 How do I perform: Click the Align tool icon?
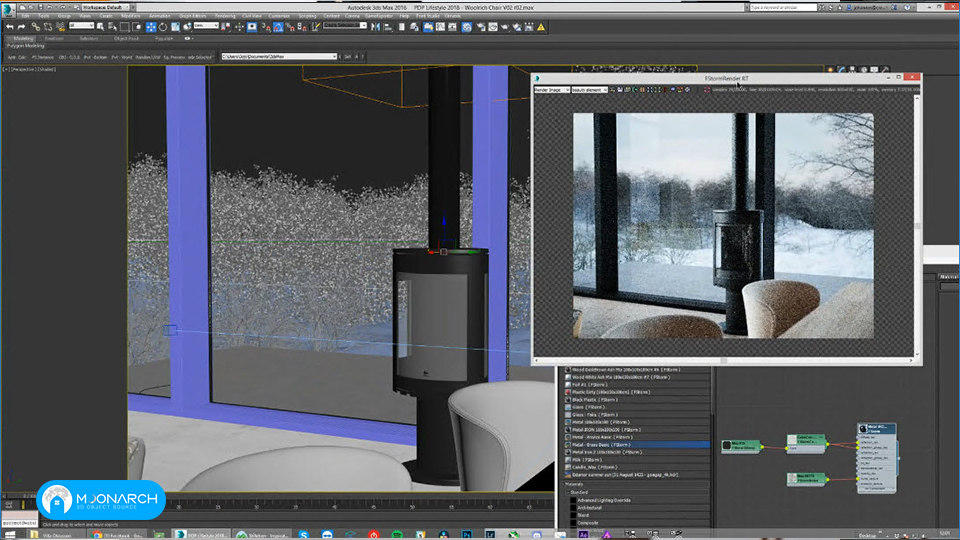[x=388, y=27]
